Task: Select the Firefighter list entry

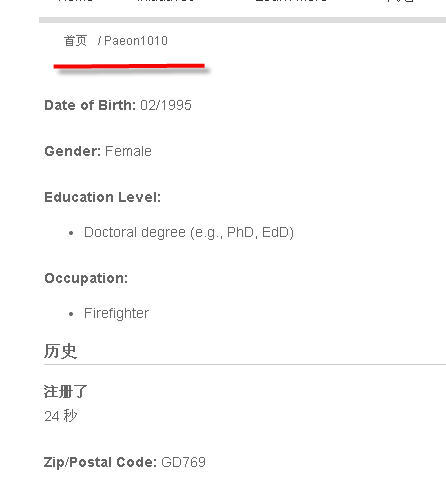Action: click(x=116, y=313)
